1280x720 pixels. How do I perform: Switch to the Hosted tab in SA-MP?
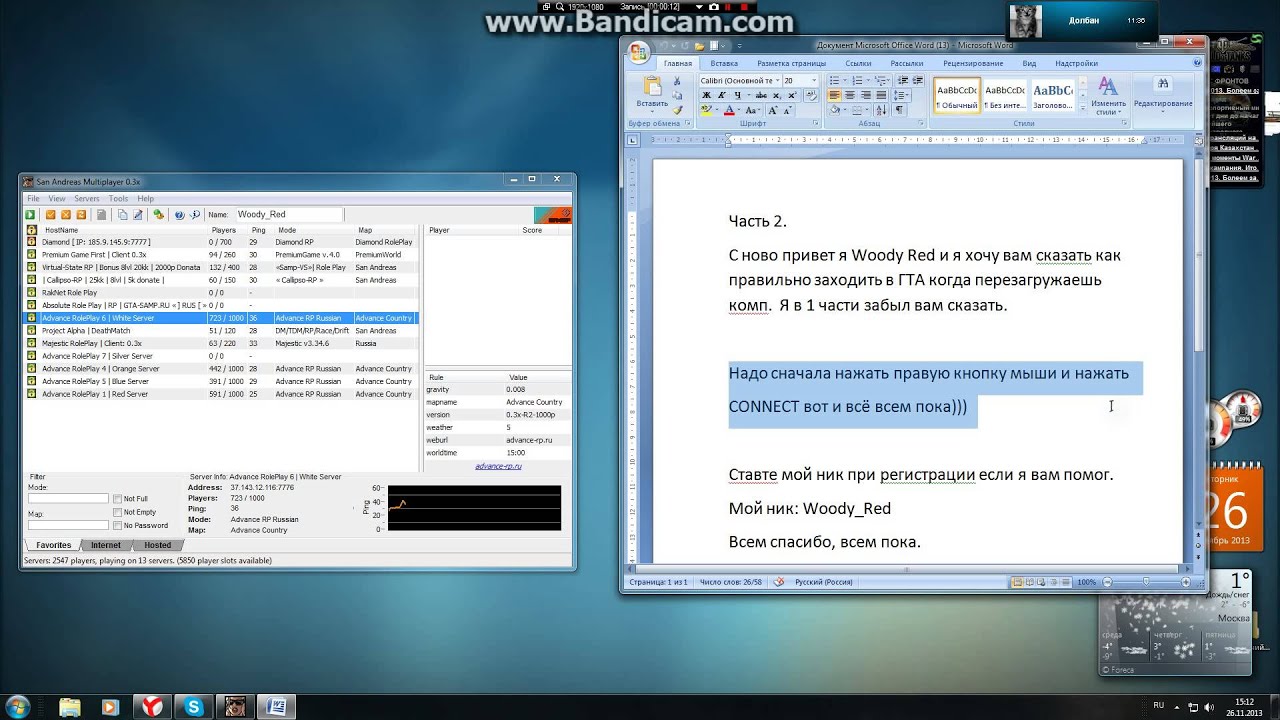click(x=158, y=545)
